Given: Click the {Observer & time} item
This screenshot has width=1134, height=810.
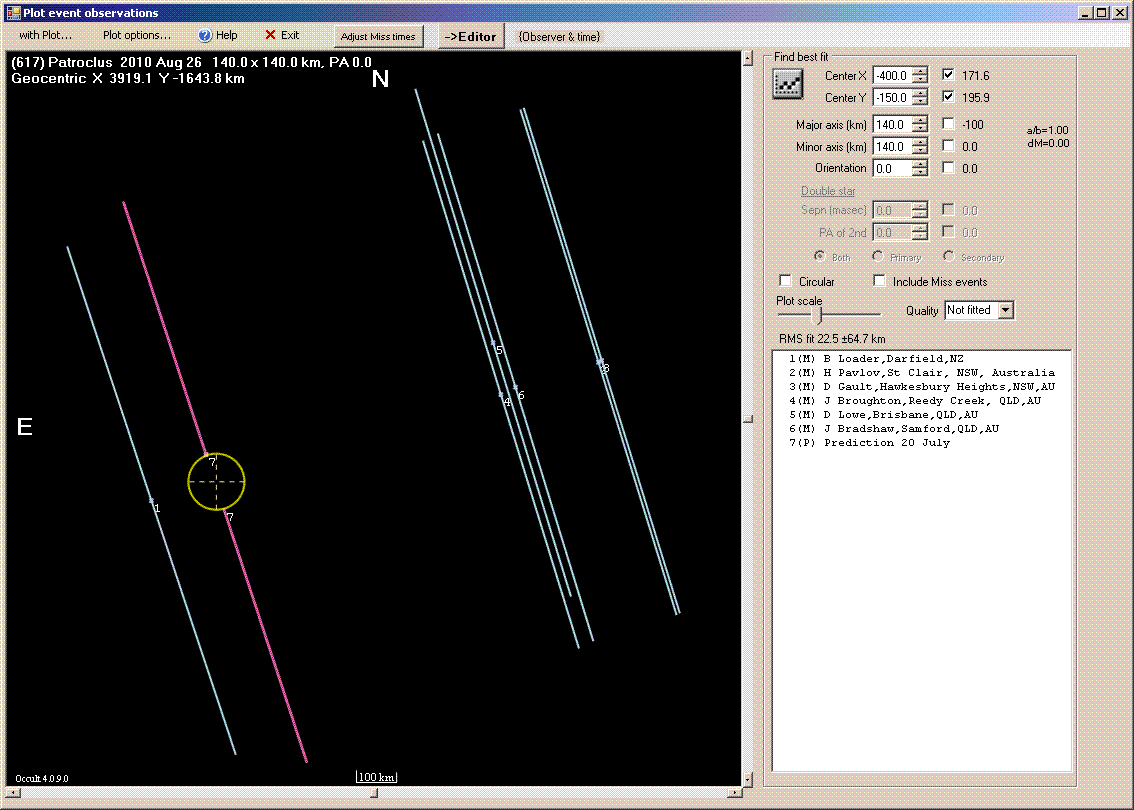Looking at the screenshot, I should [559, 36].
